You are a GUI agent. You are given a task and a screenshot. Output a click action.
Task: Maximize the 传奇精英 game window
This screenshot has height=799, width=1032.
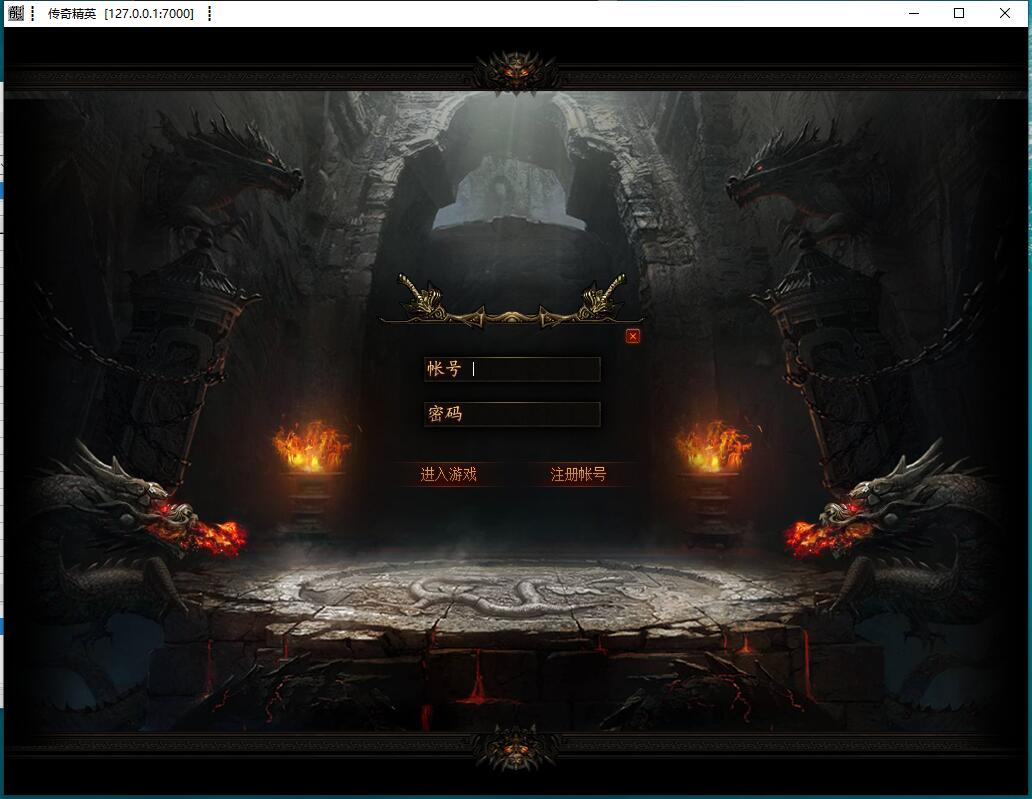[x=959, y=13]
